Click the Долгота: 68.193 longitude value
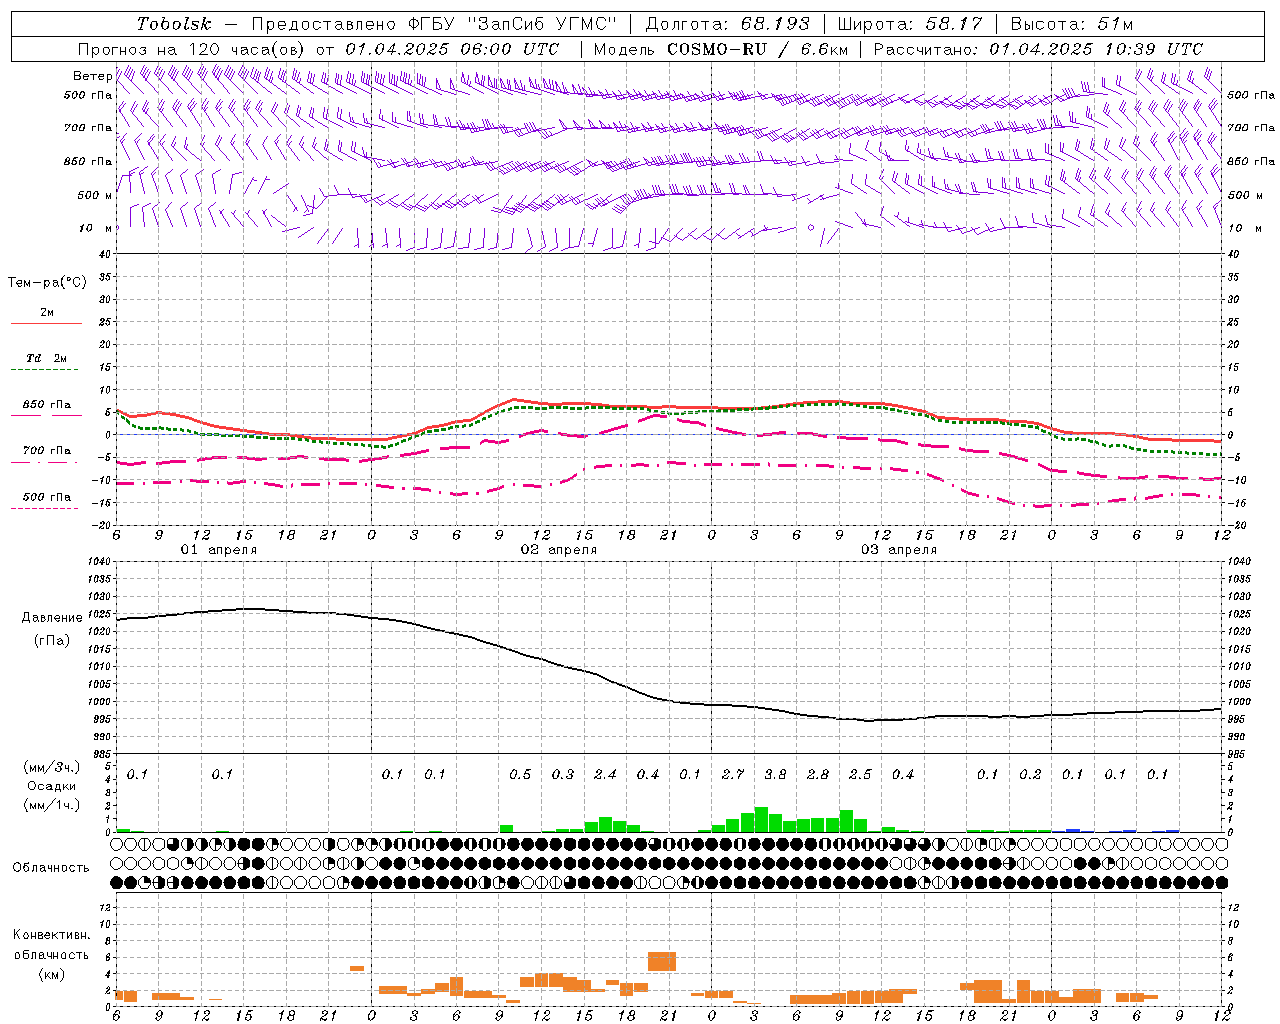 pyautogui.click(x=727, y=24)
